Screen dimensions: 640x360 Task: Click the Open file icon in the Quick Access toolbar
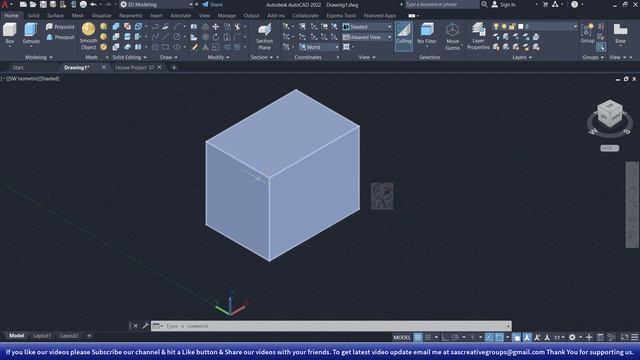coord(33,4)
